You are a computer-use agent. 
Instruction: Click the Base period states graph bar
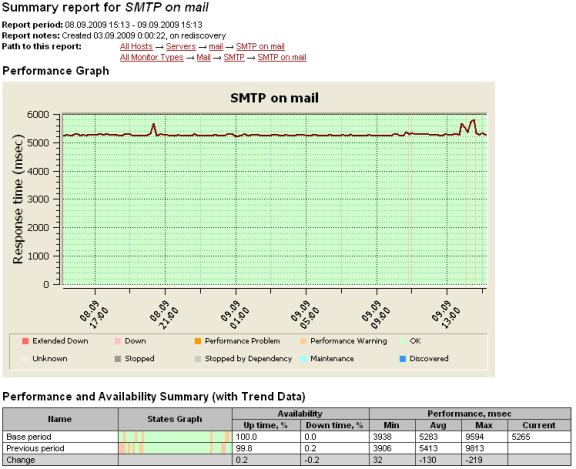coord(175,437)
